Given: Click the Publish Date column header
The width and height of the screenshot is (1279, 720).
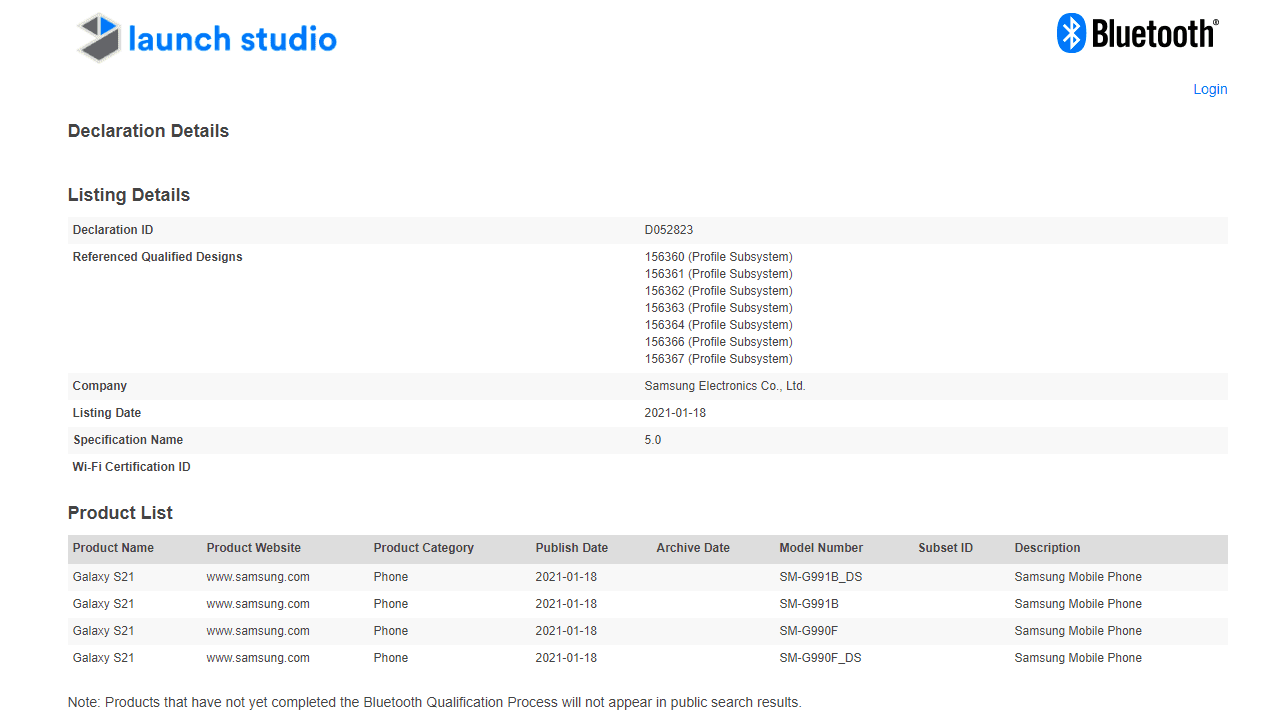Looking at the screenshot, I should (572, 548).
